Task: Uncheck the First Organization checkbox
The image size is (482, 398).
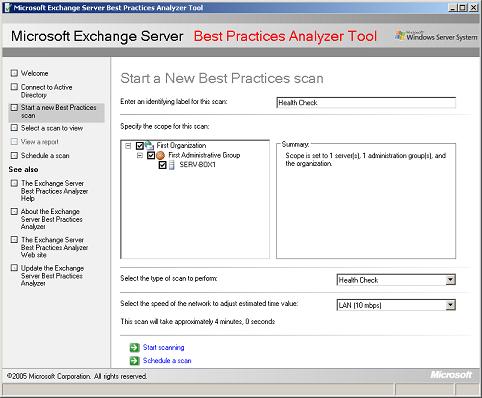Action: (140, 146)
